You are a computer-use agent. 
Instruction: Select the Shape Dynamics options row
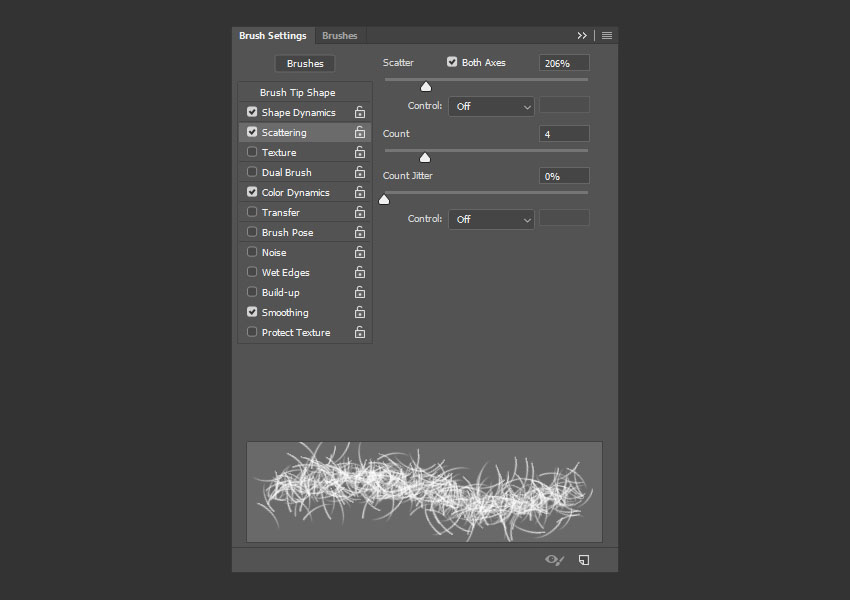[305, 112]
